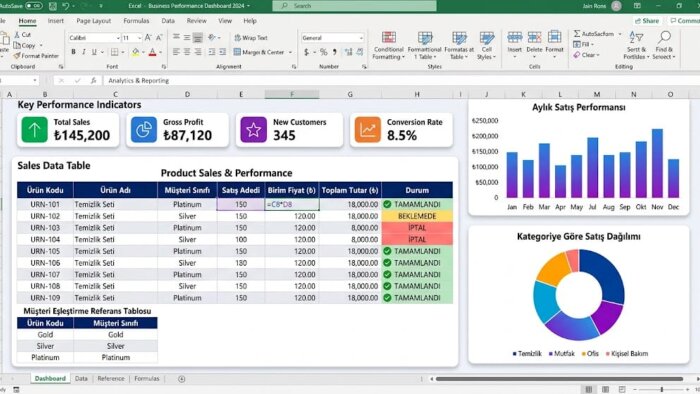The height and width of the screenshot is (394, 700).
Task: Click Cut in the Clipboard group
Action: tap(22, 34)
